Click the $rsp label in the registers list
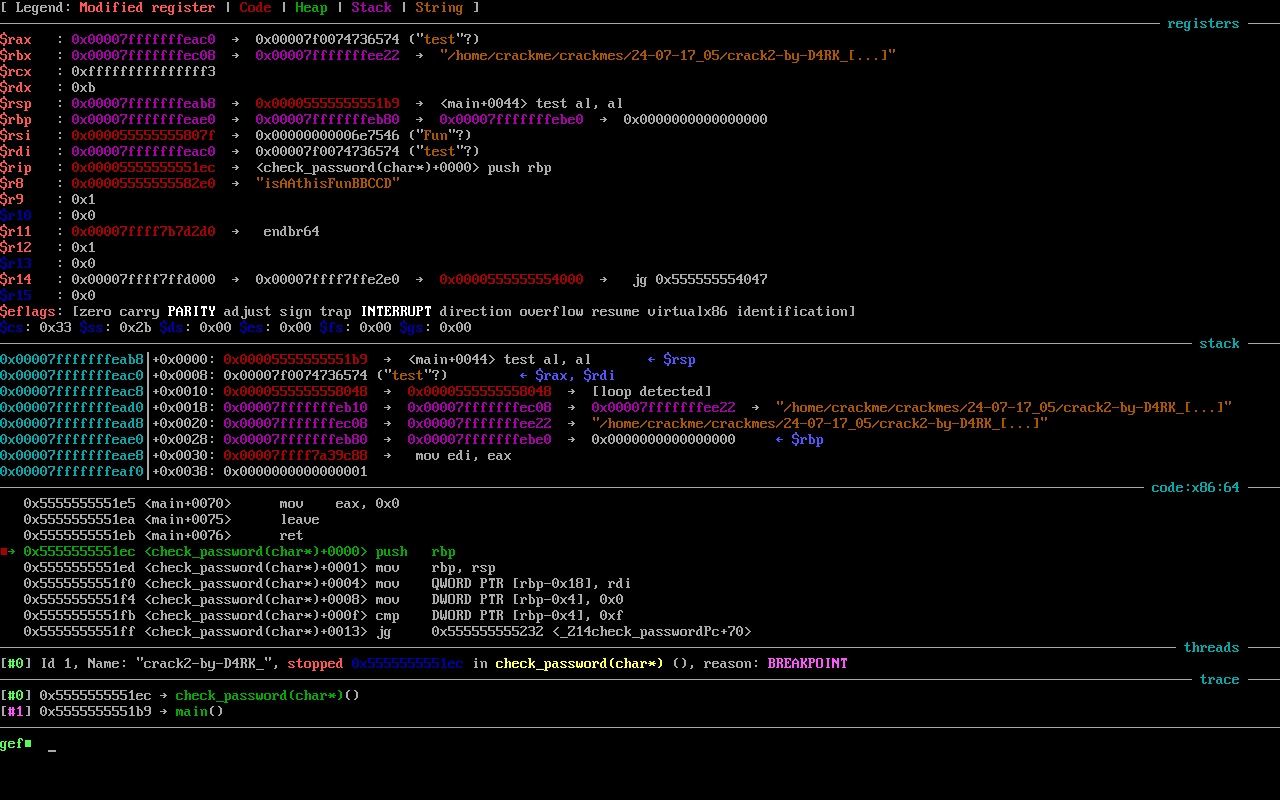Image resolution: width=1280 pixels, height=800 pixels. (x=16, y=104)
